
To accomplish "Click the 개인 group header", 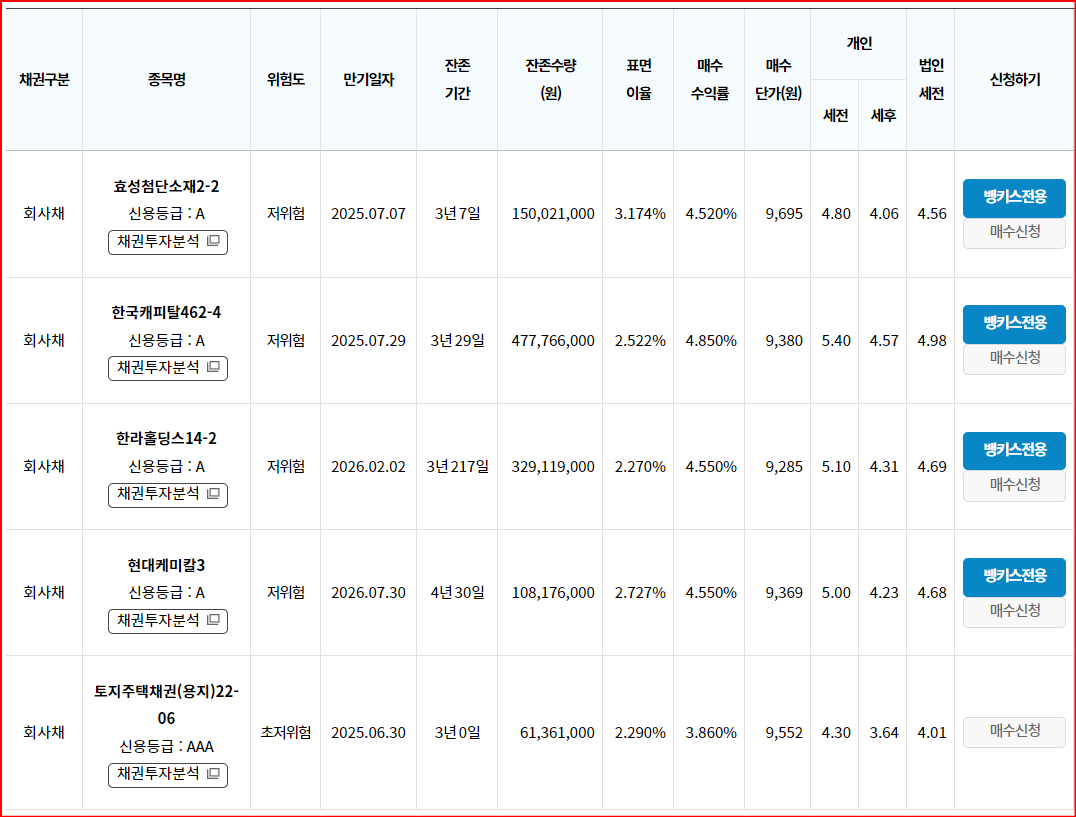I will click(858, 44).
